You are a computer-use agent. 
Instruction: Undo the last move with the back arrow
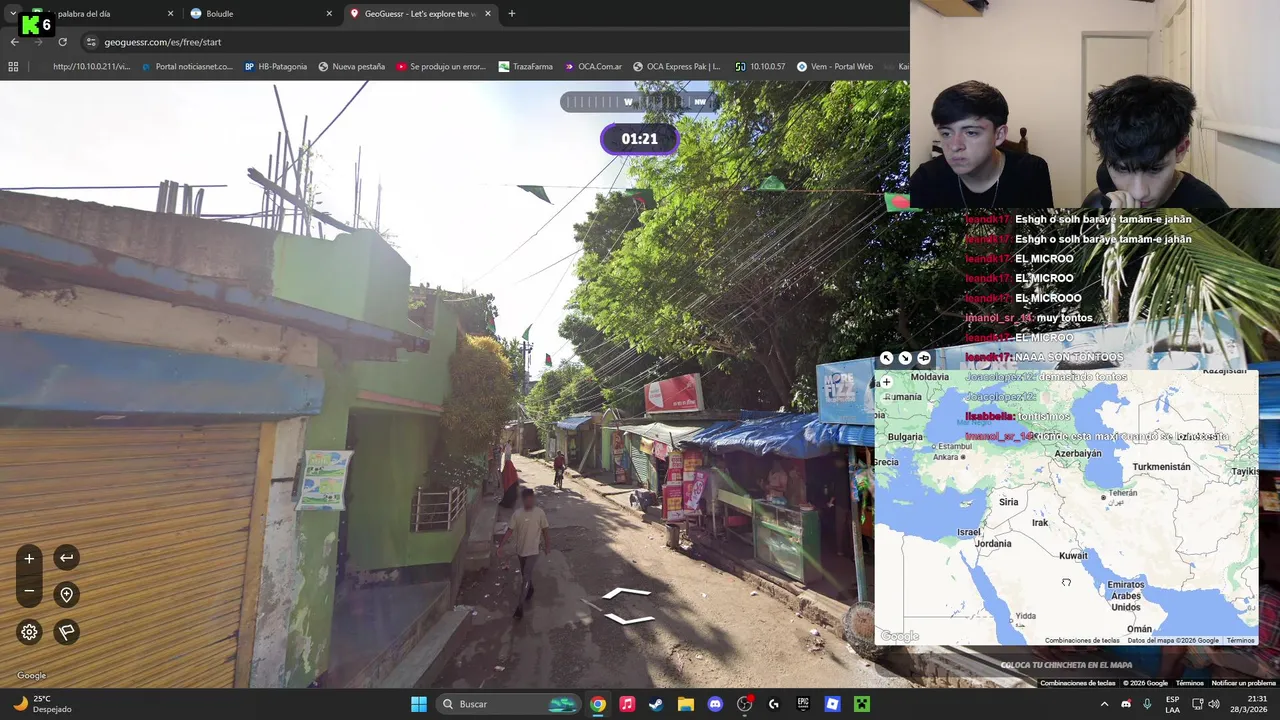(66, 558)
